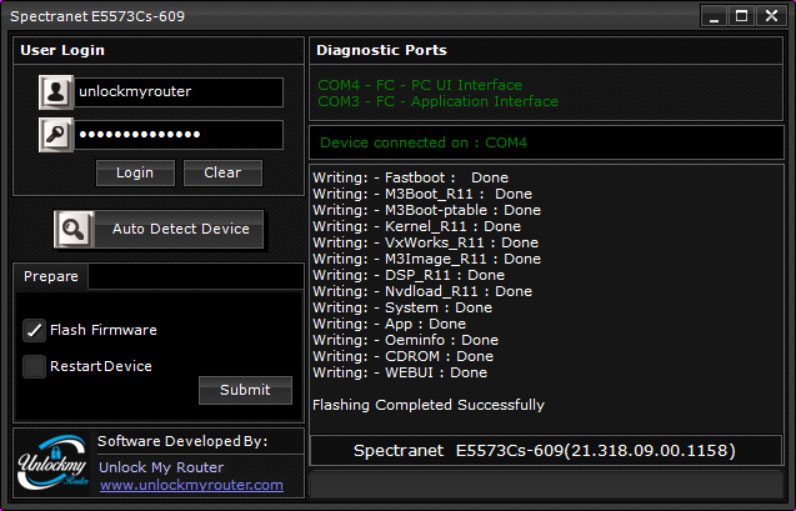
Task: Click the Device connected on : COM4 status
Action: (423, 143)
